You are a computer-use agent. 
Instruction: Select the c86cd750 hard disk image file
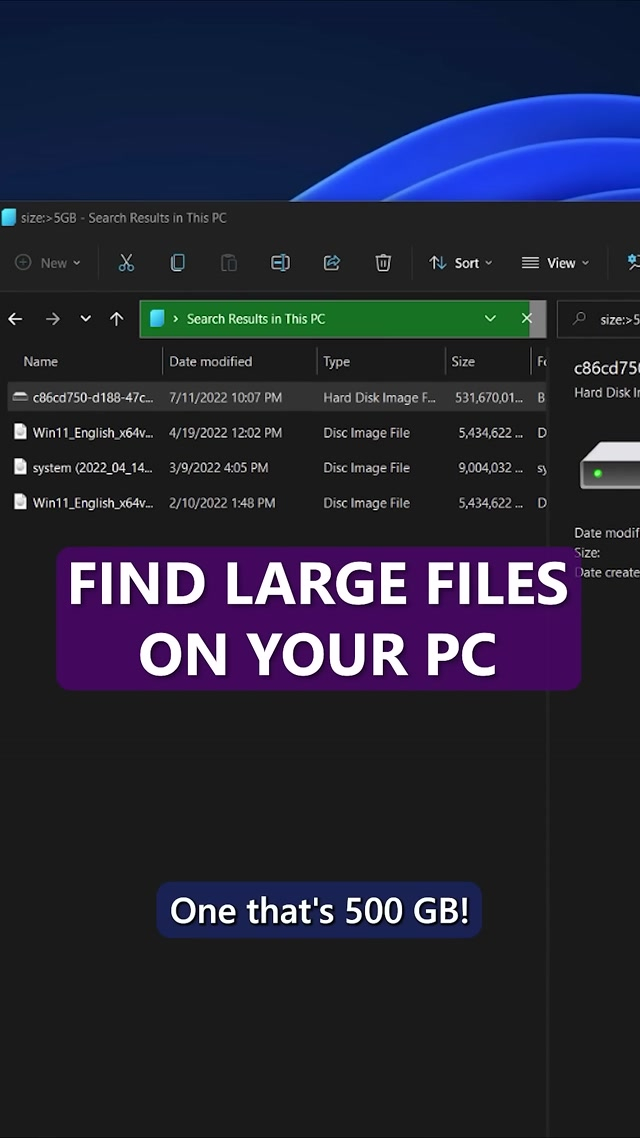point(92,398)
